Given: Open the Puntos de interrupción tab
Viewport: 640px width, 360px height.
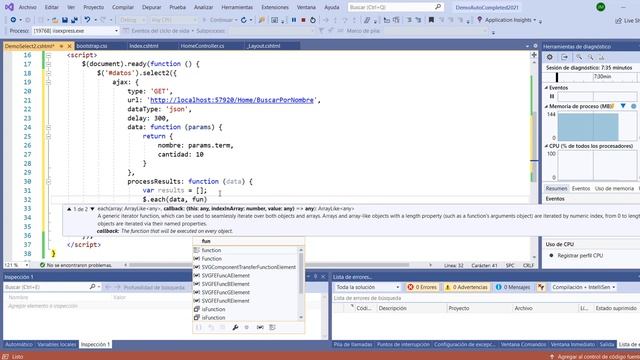Looking at the screenshot, I should tap(403, 344).
